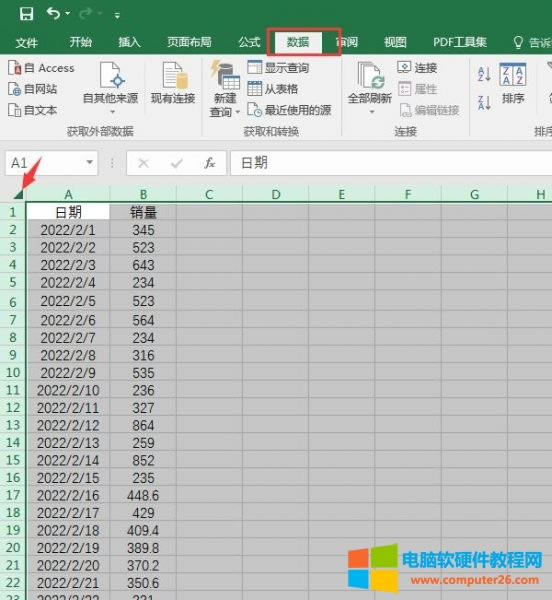The height and width of the screenshot is (600, 552).
Task: Open 自其他来源 dropdown
Action: 111,88
